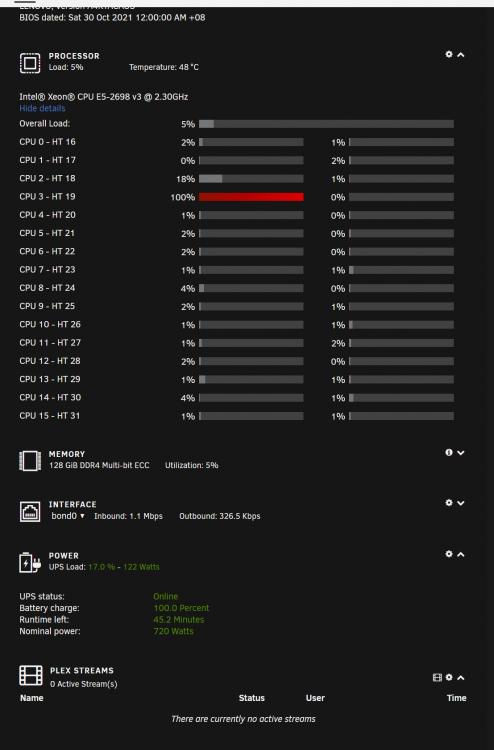Image resolution: width=494 pixels, height=750 pixels.
Task: Click the Plex Streams filmstrip icon
Action: pyautogui.click(x=31, y=675)
